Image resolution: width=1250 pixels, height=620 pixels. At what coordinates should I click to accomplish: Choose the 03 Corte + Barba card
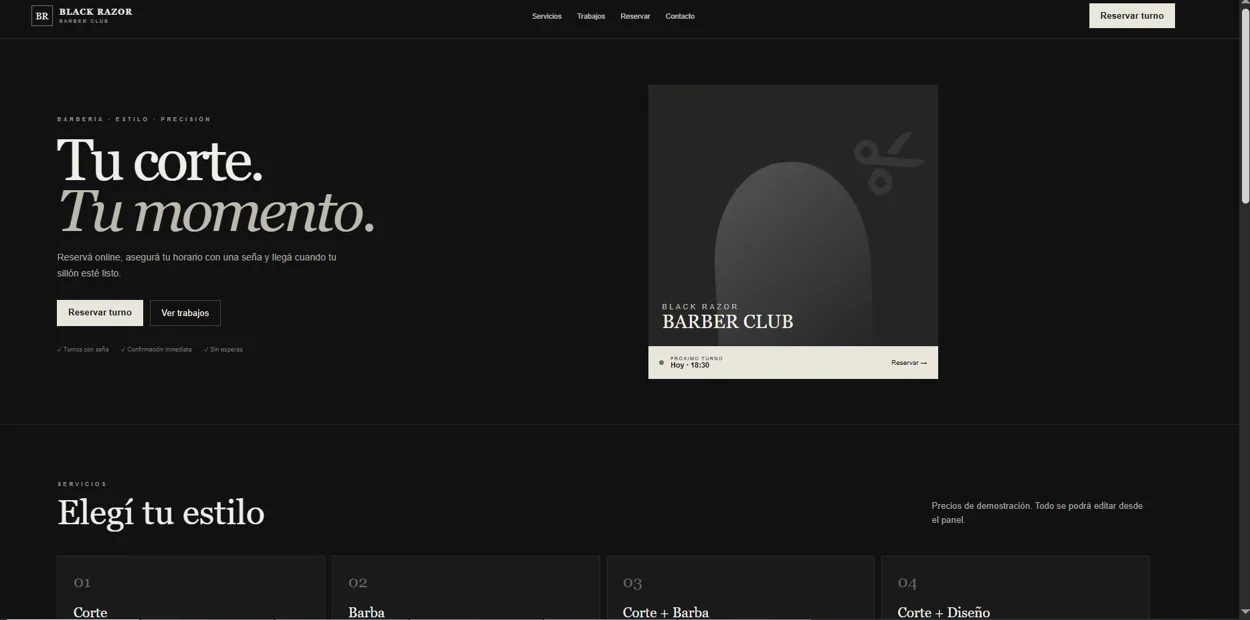point(741,588)
